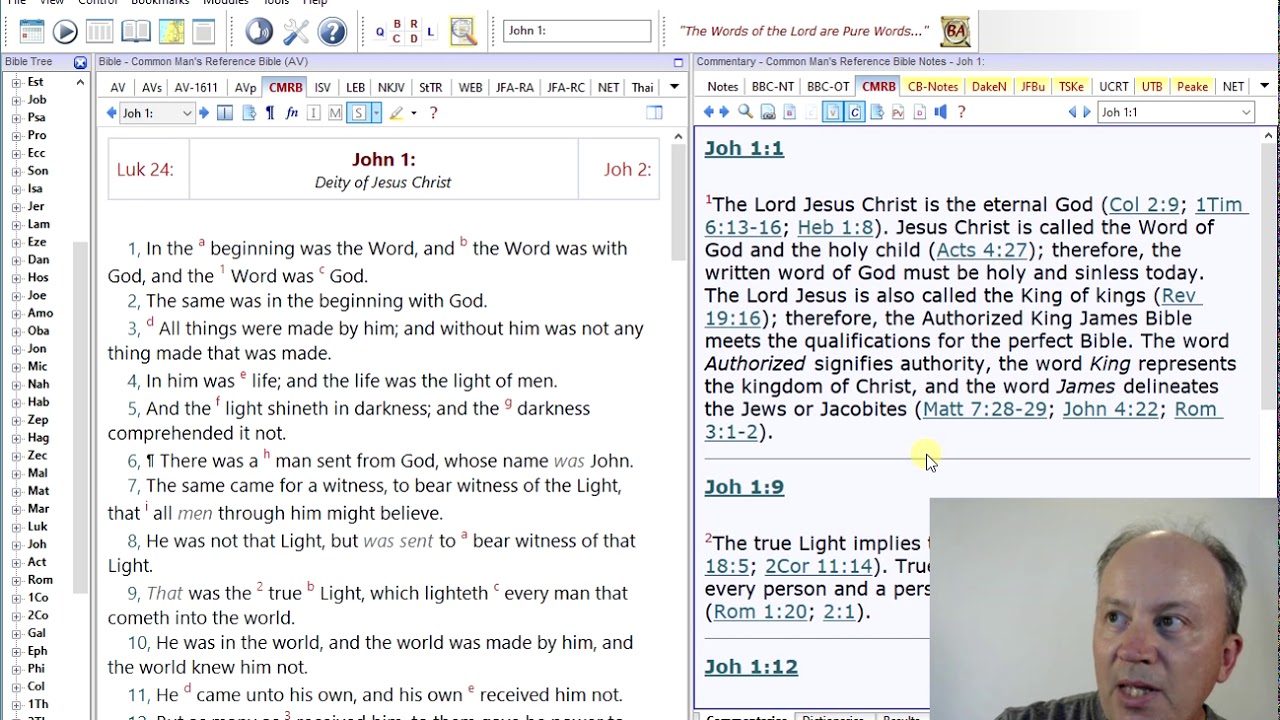Click the search magnifier in Commentary toolbar
The height and width of the screenshot is (720, 1280).
click(745, 112)
